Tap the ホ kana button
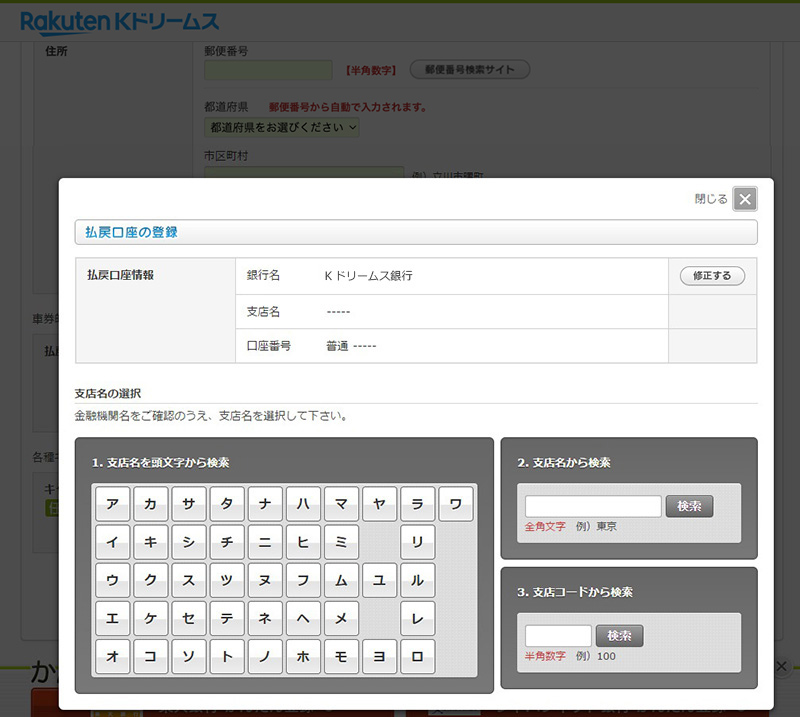The height and width of the screenshot is (717, 800). (x=303, y=656)
